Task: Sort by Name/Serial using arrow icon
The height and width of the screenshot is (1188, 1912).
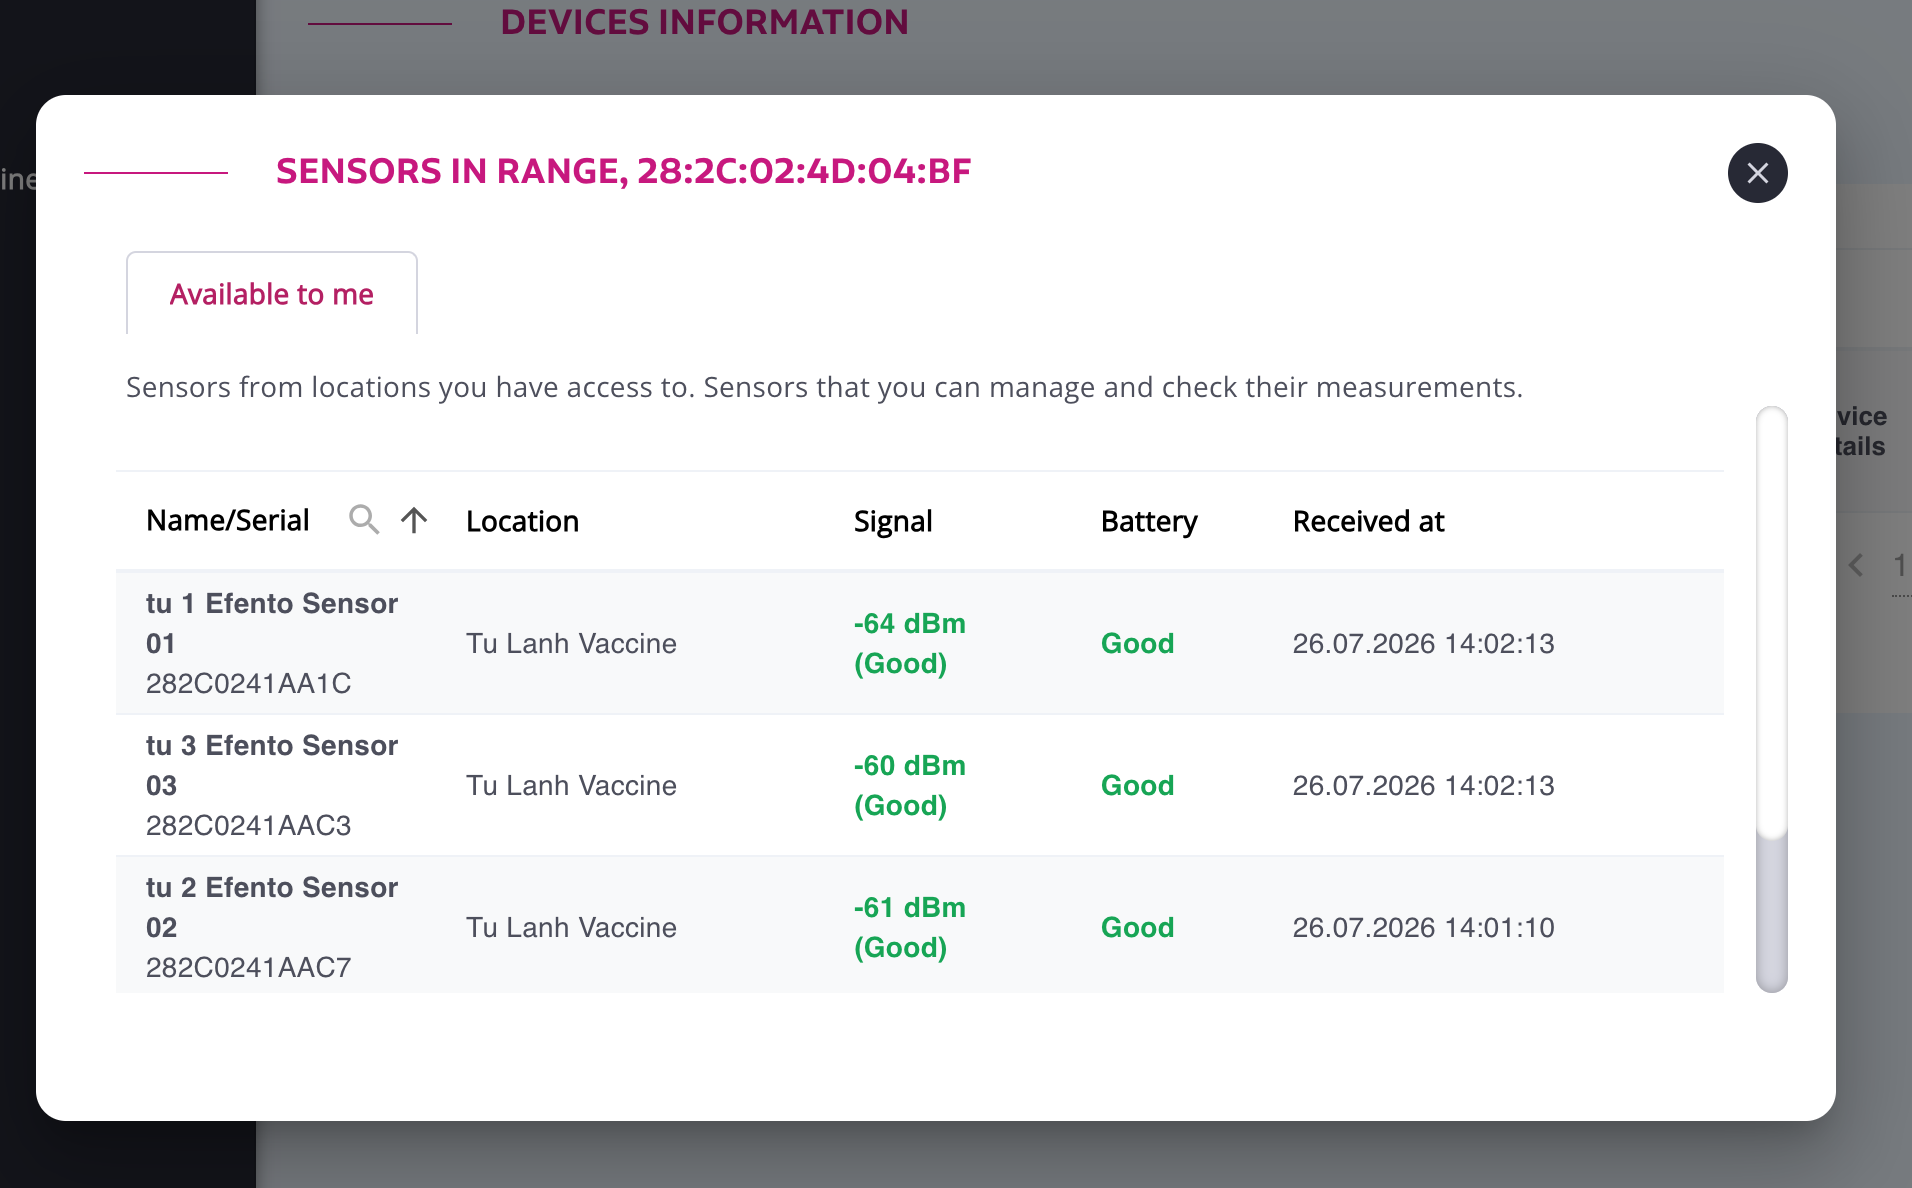Action: coord(414,520)
